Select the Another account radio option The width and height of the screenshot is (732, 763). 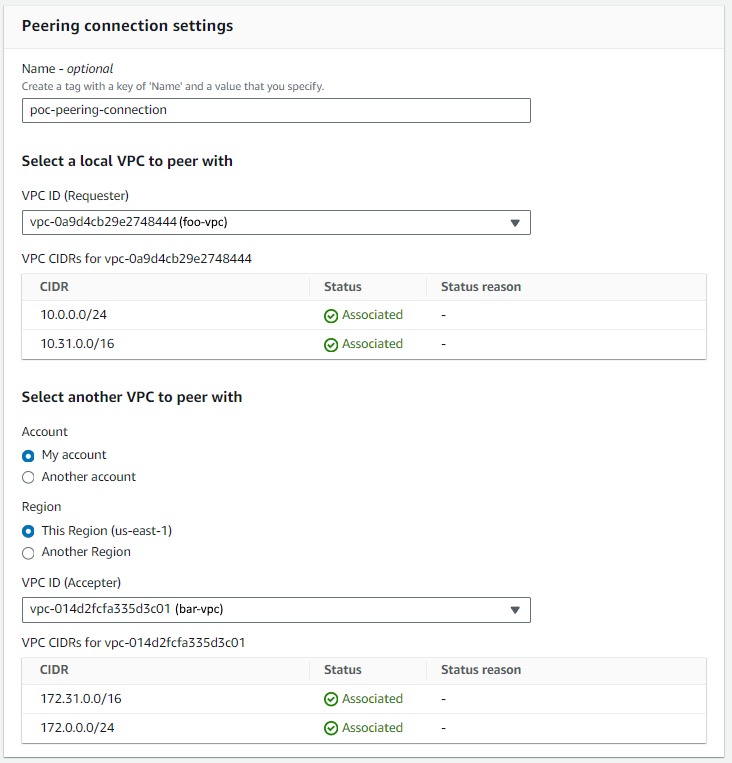pyautogui.click(x=28, y=477)
